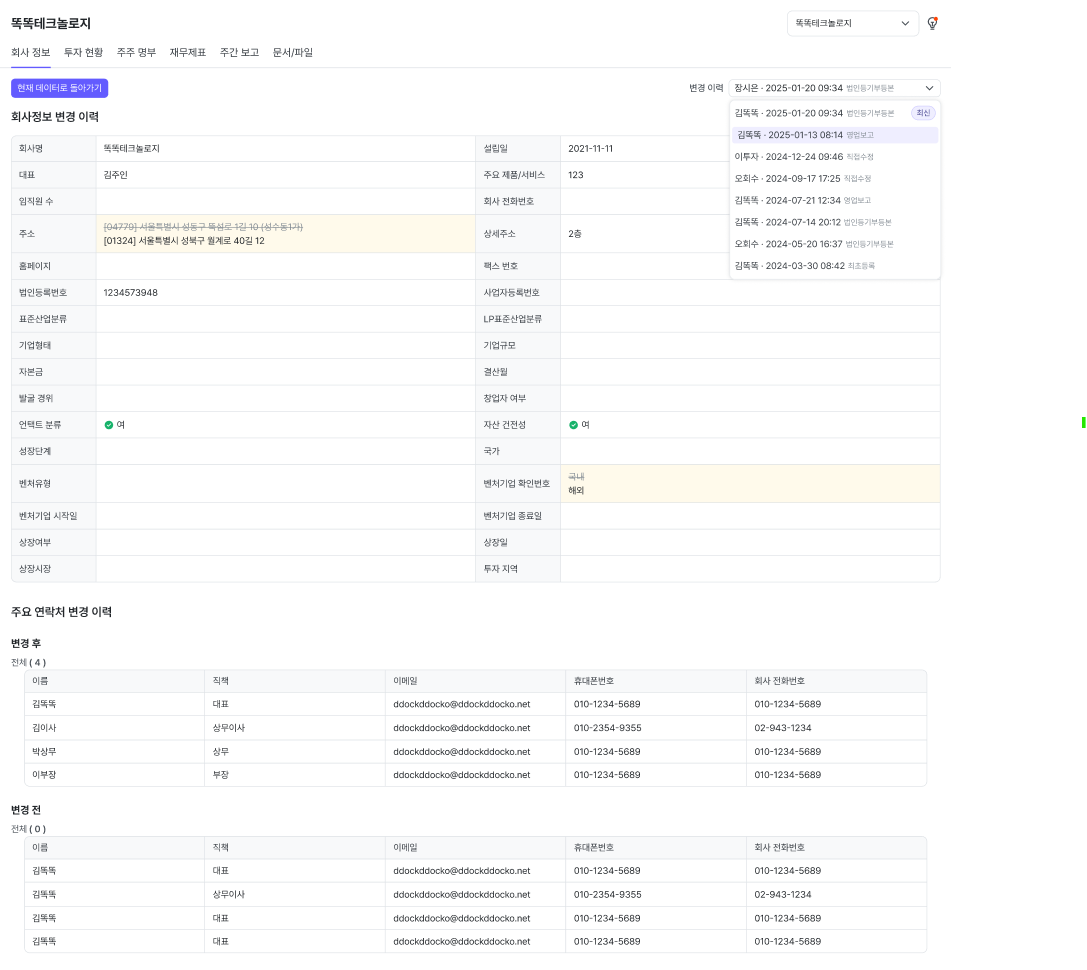This screenshot has width=1087, height=970.
Task: Click 김이사's email in 변경 후 table
Action: tap(461, 728)
